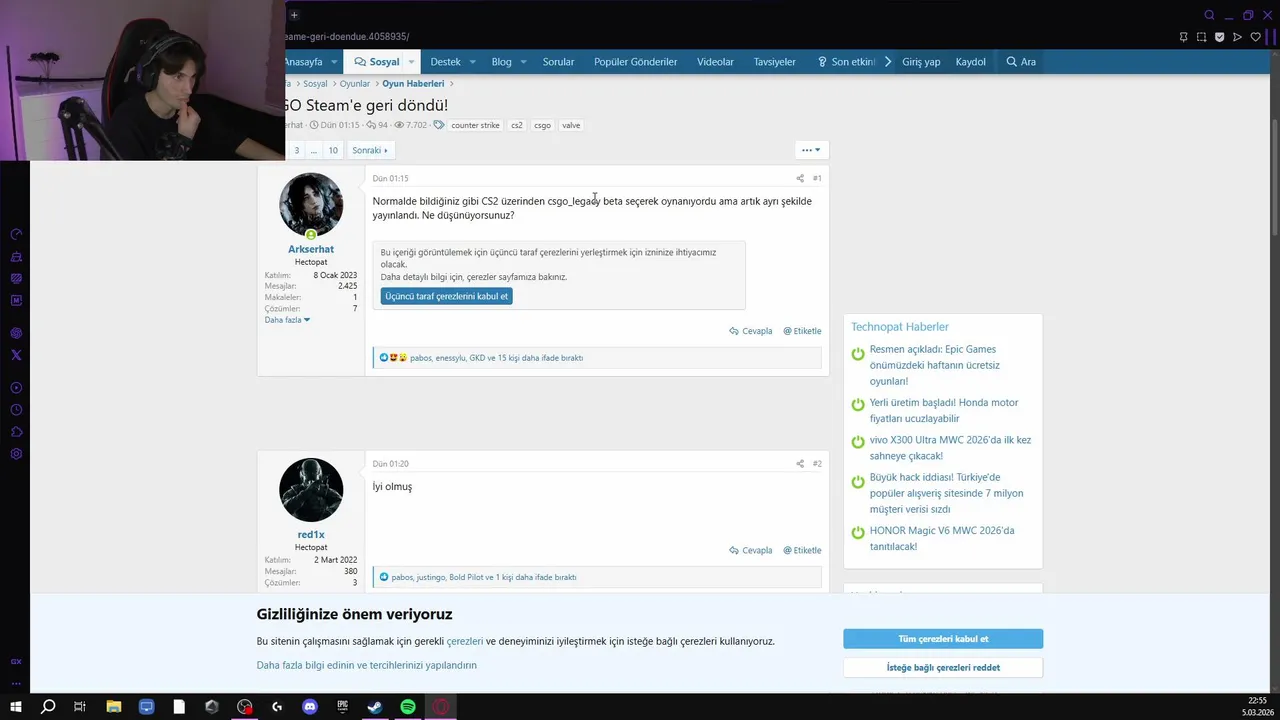Open the Videolar nav item
This screenshot has width=1280, height=720.
pos(715,62)
